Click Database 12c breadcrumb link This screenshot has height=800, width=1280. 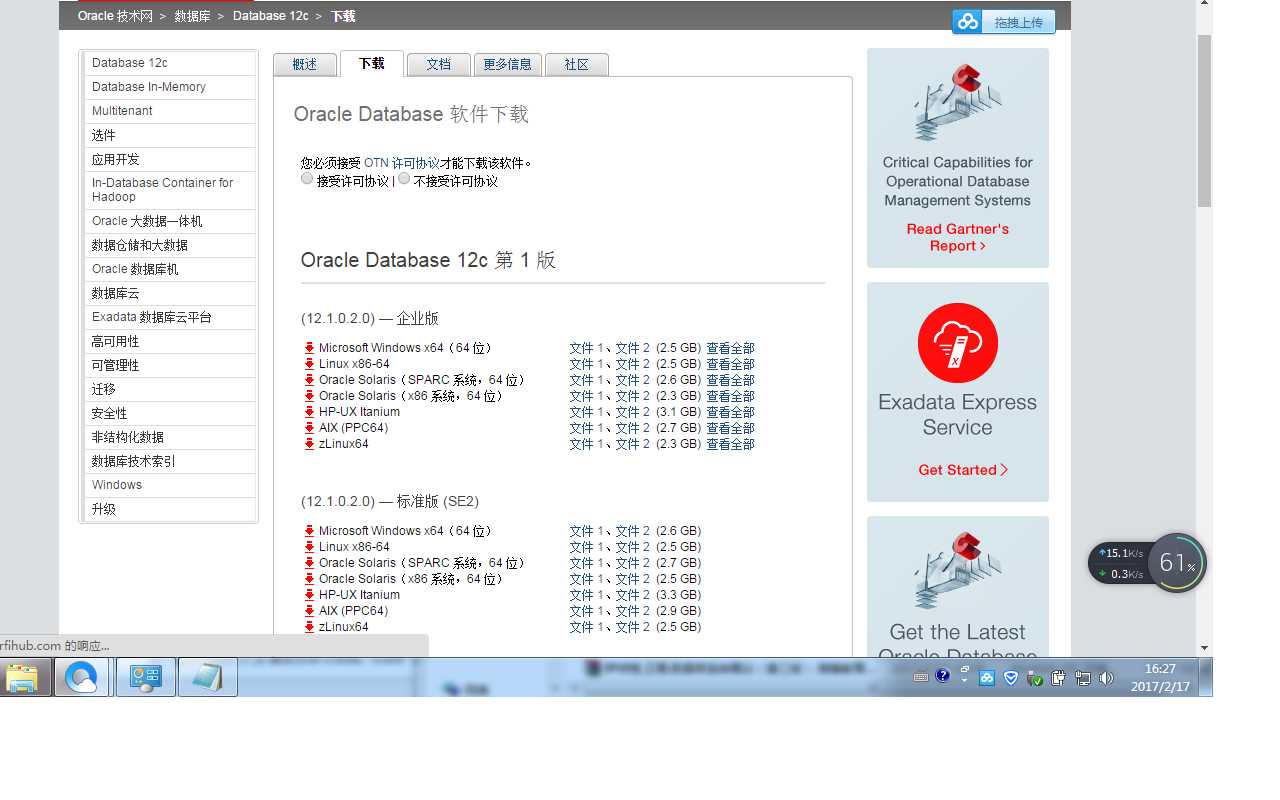270,16
